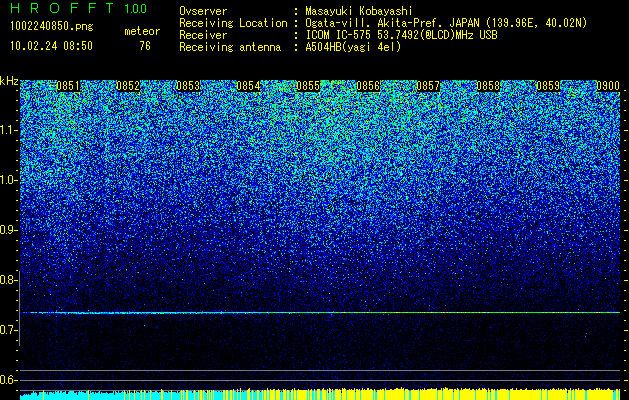Click the meteor count 76
Viewport: 629px width, 400px height.
tap(145, 46)
